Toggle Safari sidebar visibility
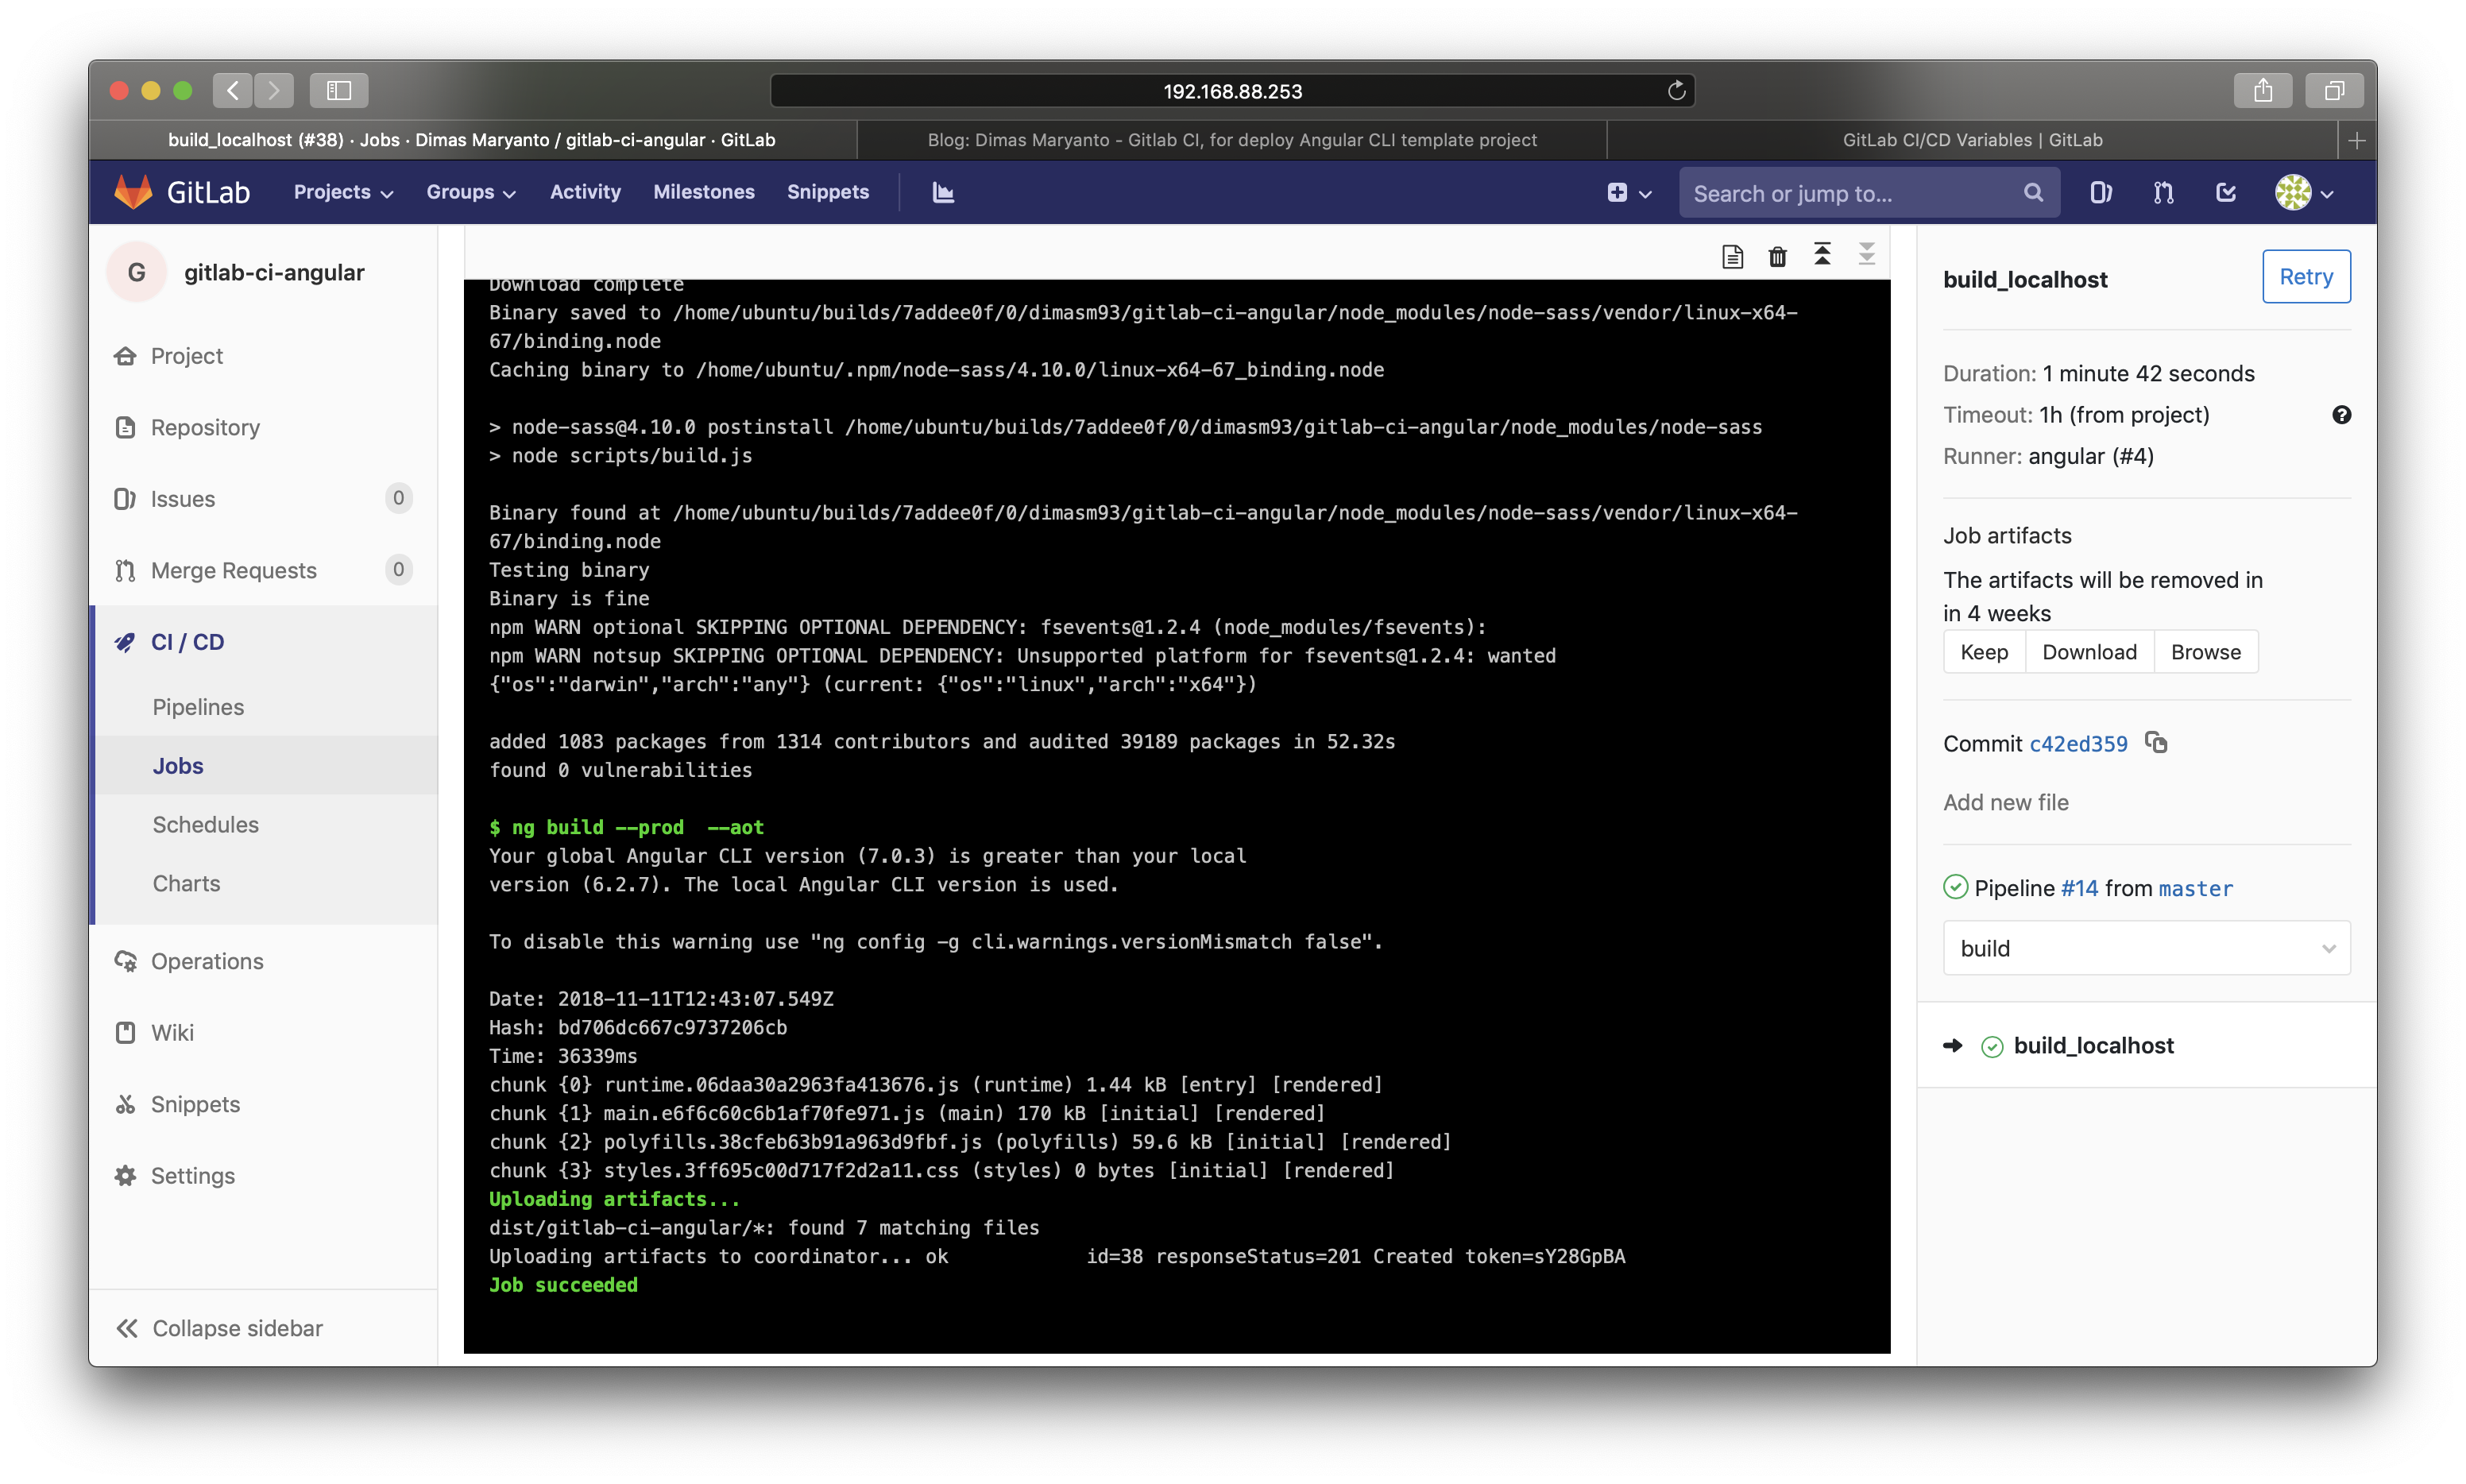 point(339,91)
